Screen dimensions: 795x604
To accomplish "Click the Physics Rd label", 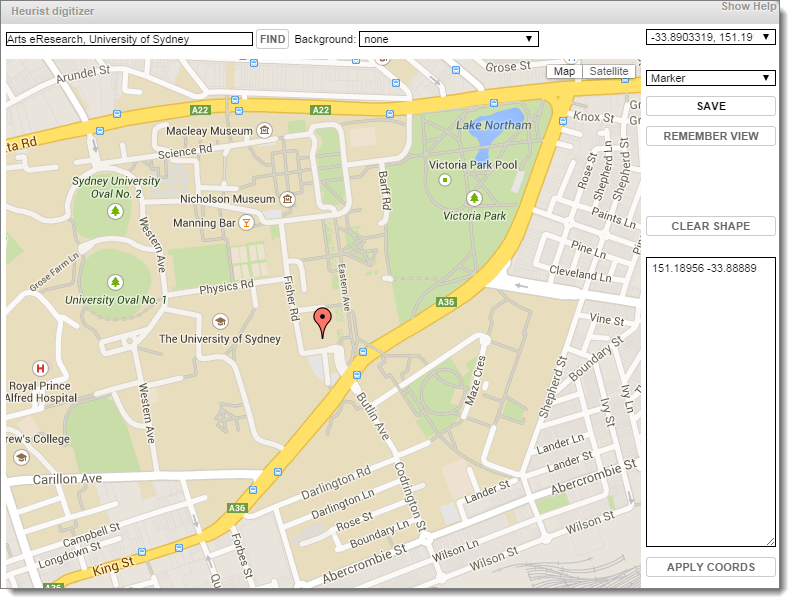I will point(226,287).
